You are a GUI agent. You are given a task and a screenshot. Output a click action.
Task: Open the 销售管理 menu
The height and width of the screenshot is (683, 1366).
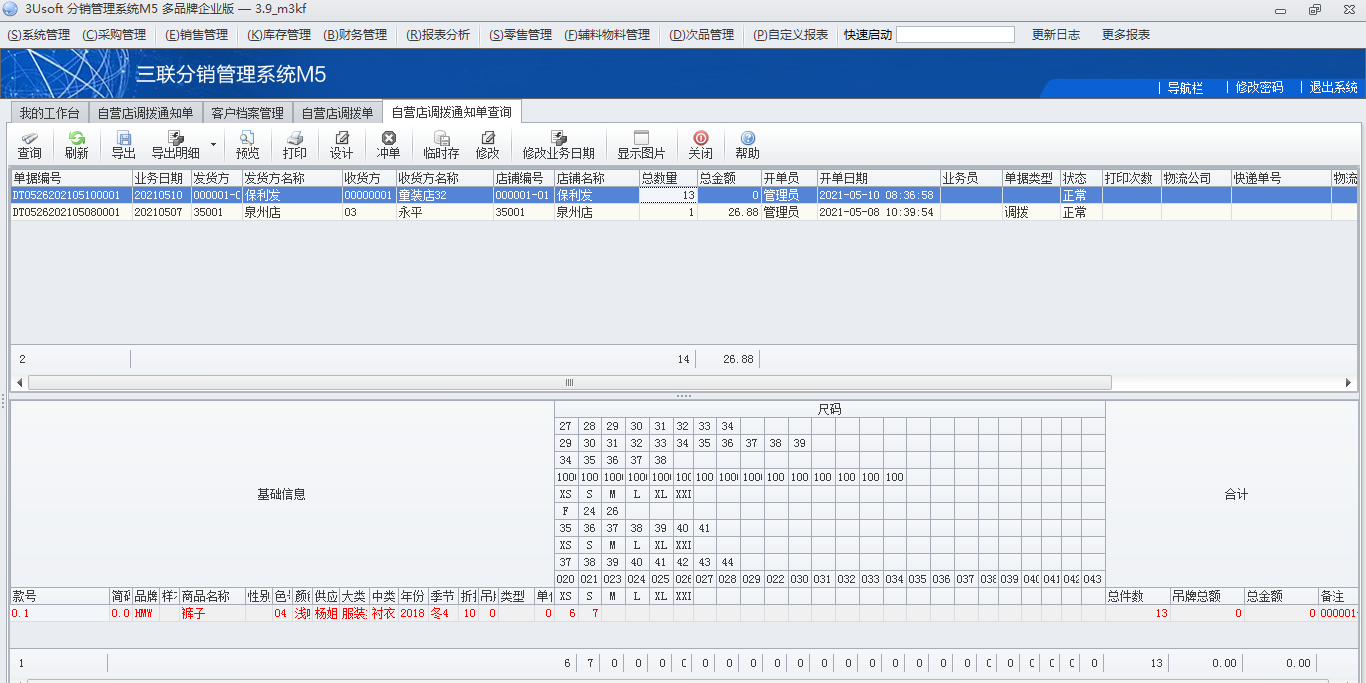tap(197, 34)
